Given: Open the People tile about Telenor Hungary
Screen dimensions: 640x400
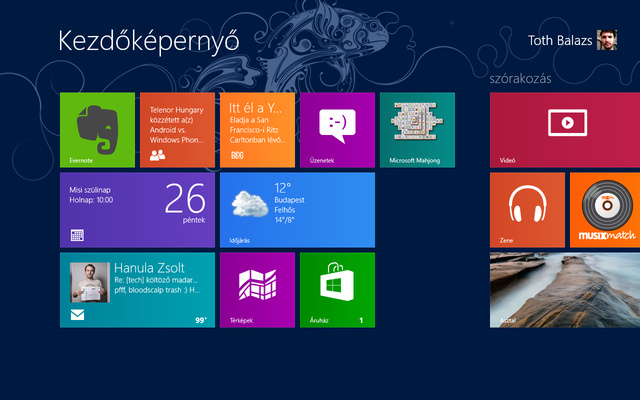Looking at the screenshot, I should [x=177, y=130].
